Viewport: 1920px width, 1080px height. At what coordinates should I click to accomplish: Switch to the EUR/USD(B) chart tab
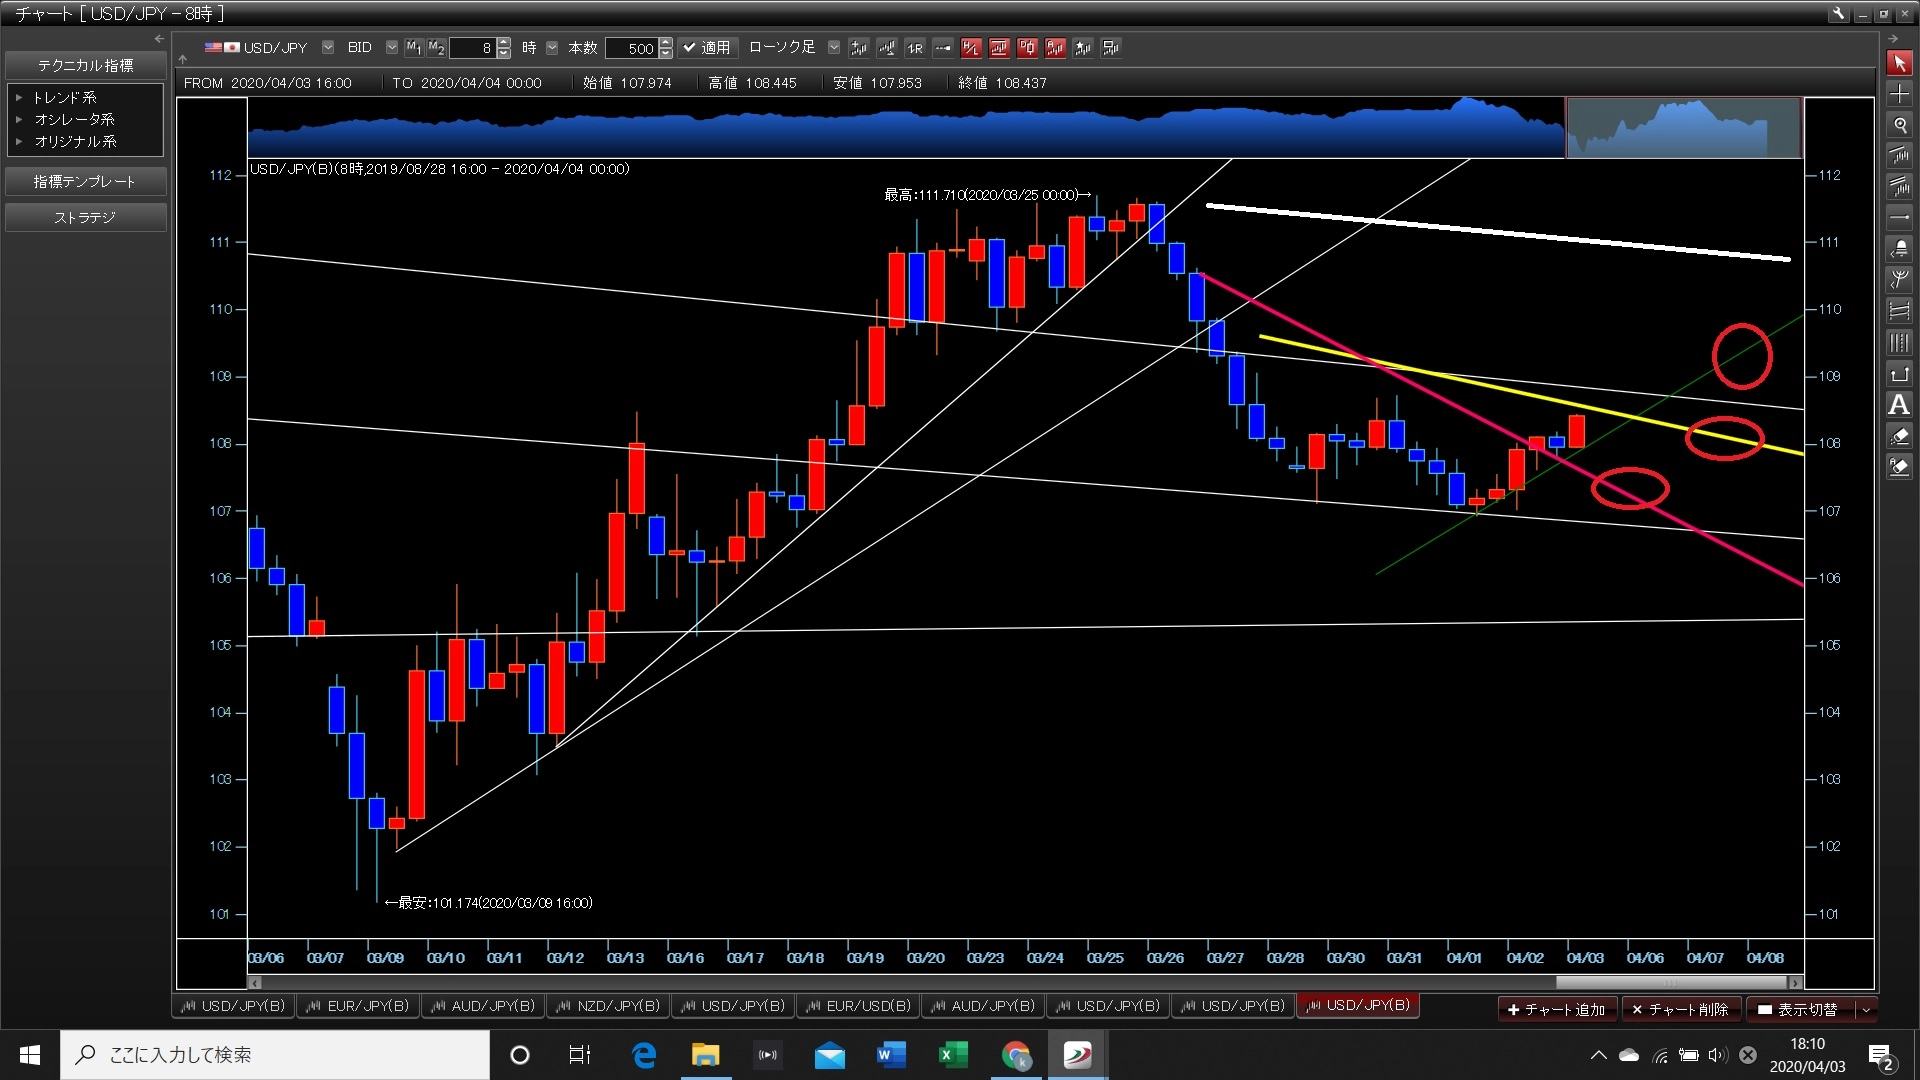858,1006
